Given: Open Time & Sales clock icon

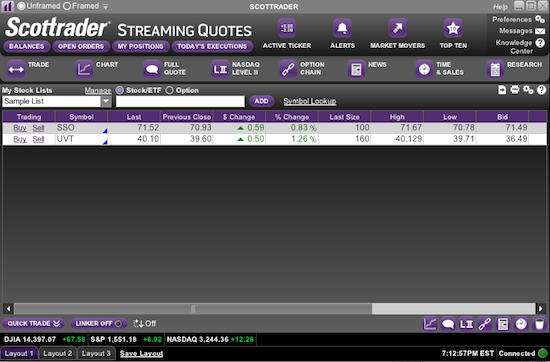Looking at the screenshot, I should point(424,69).
